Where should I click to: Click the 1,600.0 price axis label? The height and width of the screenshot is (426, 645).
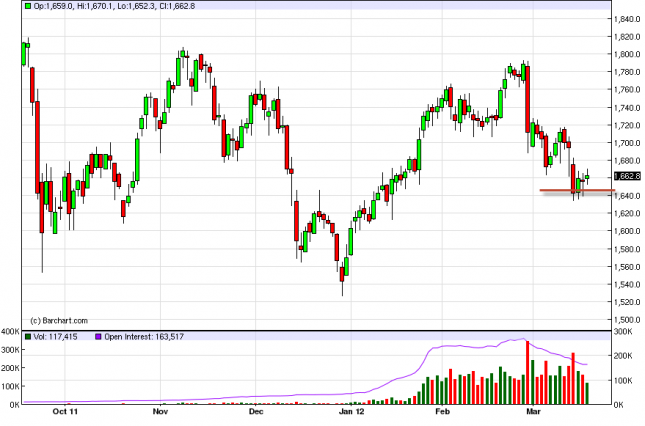coord(627,231)
